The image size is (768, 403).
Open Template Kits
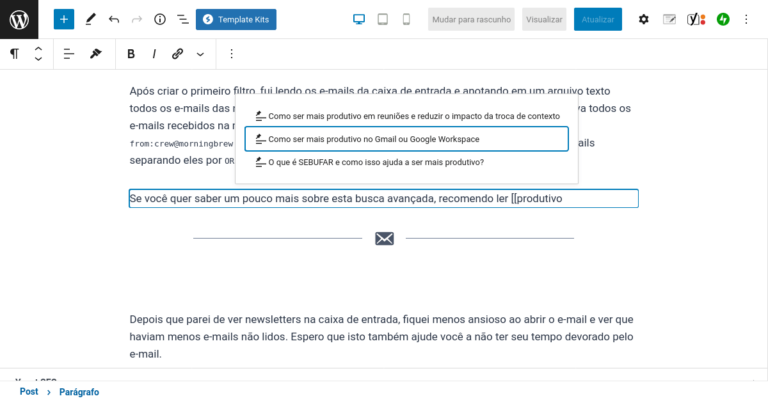click(x=236, y=20)
